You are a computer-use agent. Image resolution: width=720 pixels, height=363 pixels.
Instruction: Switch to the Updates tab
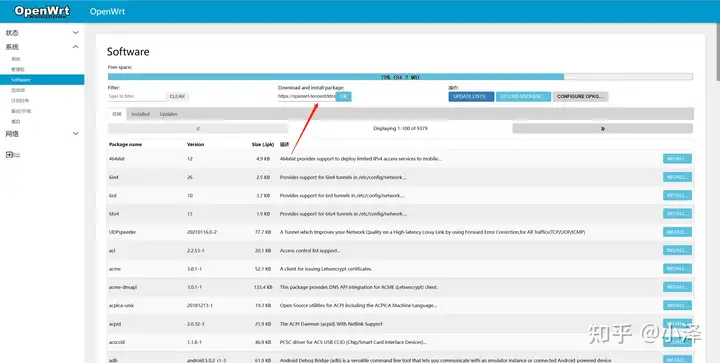pos(169,114)
